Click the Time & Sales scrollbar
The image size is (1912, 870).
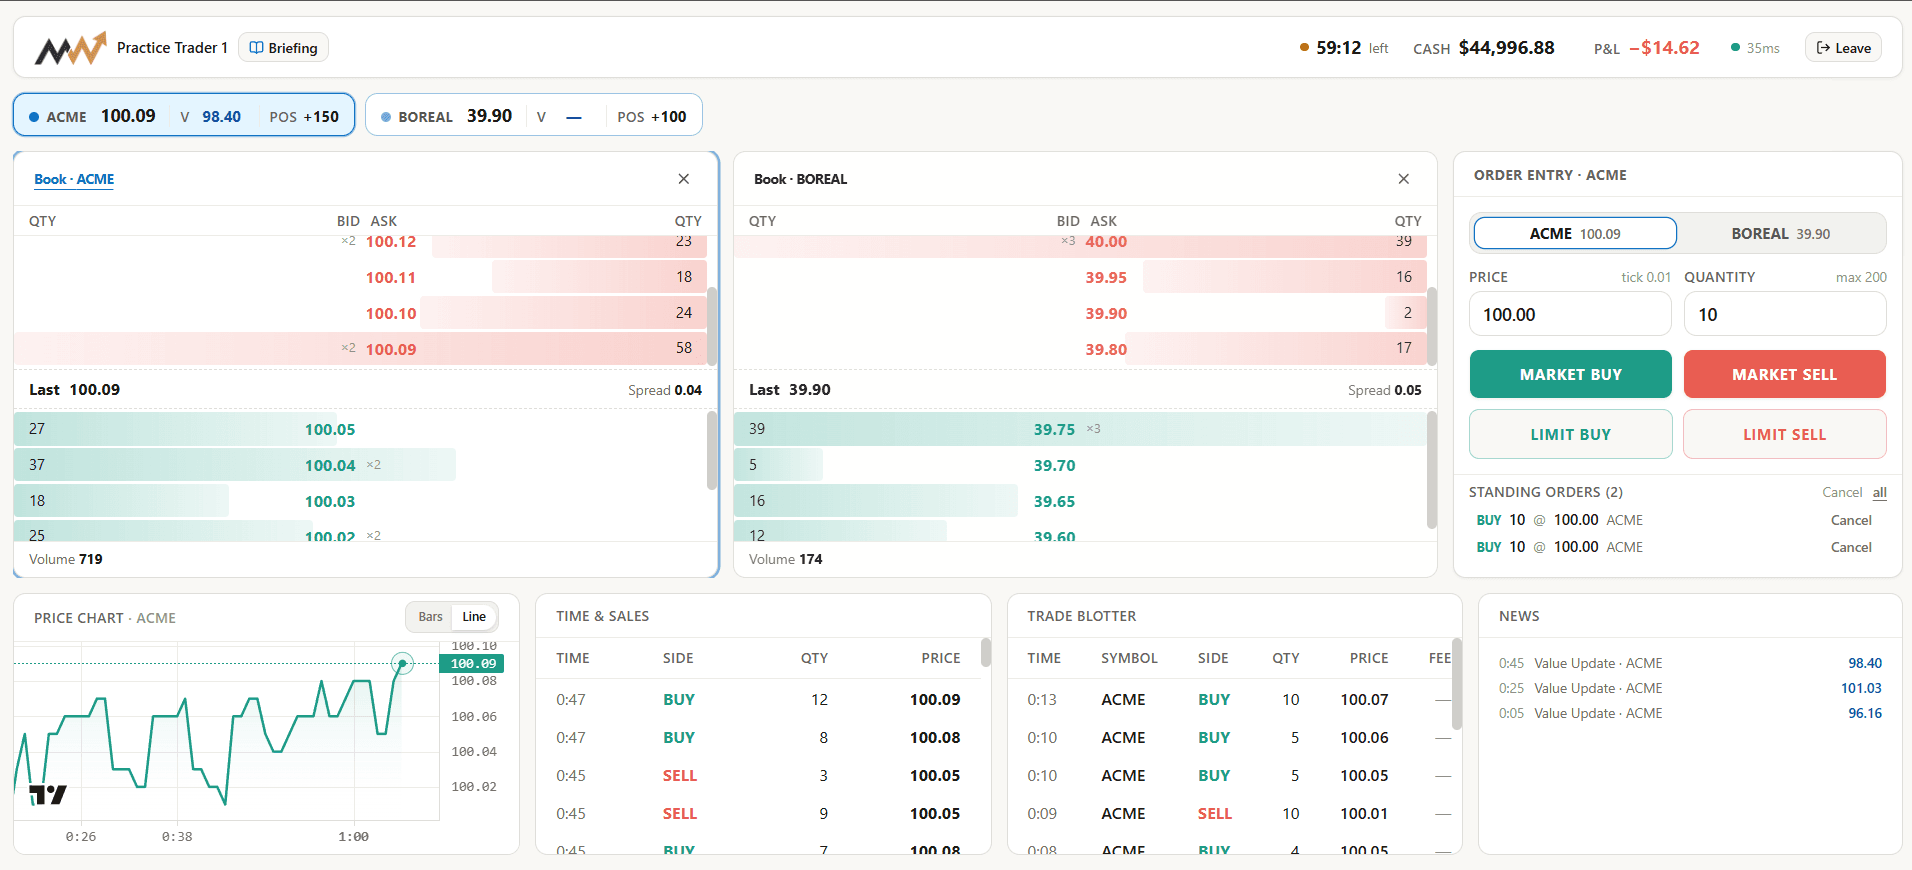click(986, 652)
